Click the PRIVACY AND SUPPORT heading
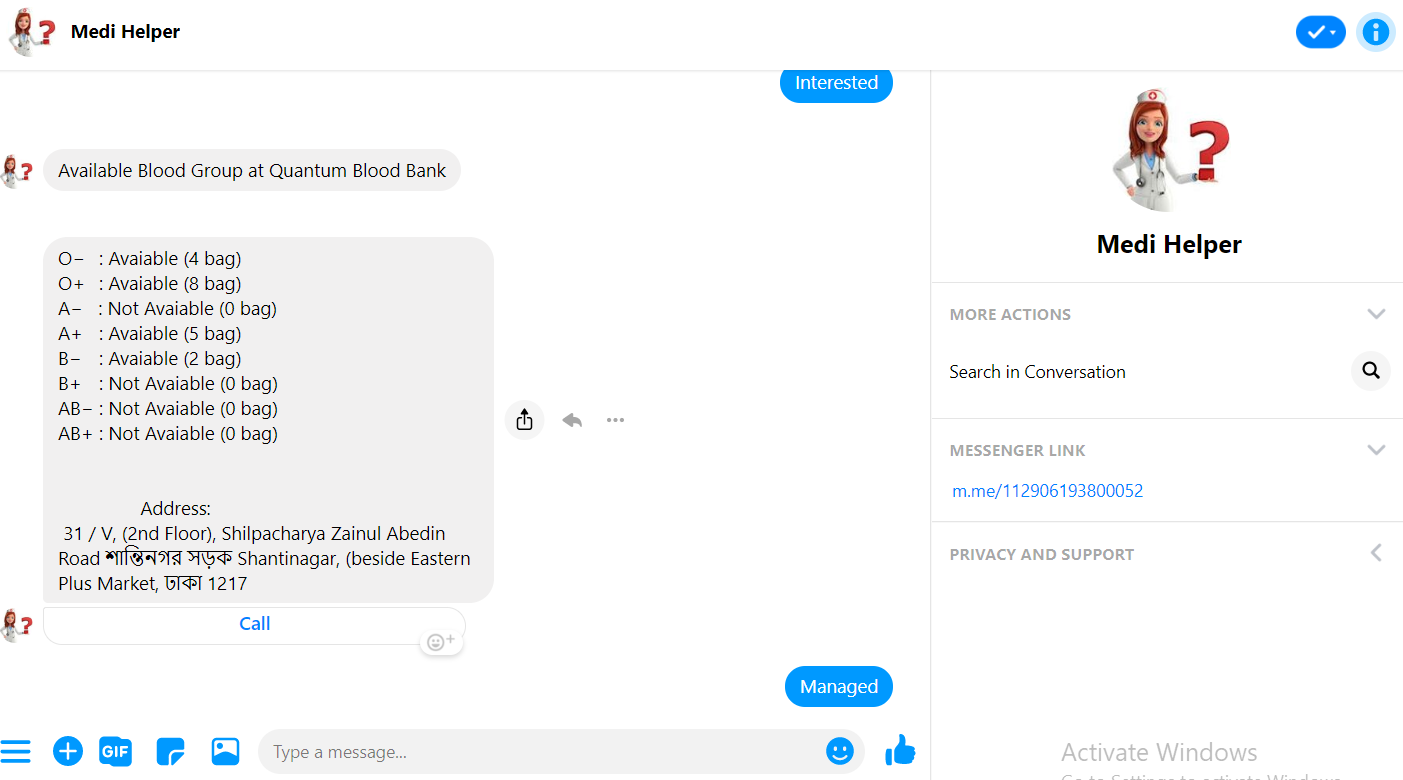Image resolution: width=1403 pixels, height=780 pixels. 1042,554
